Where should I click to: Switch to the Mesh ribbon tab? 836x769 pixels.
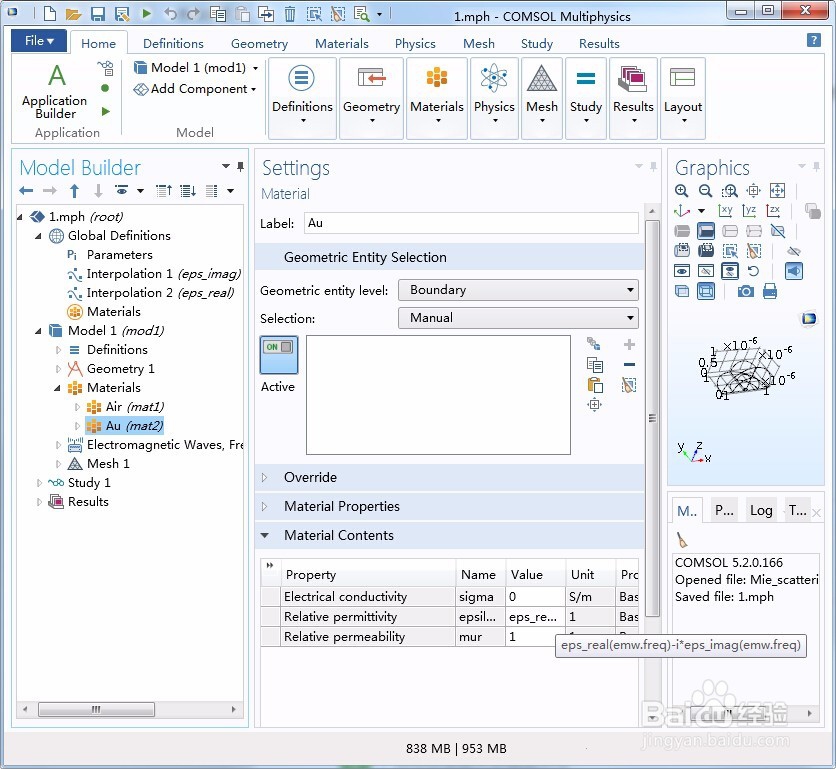tap(478, 43)
